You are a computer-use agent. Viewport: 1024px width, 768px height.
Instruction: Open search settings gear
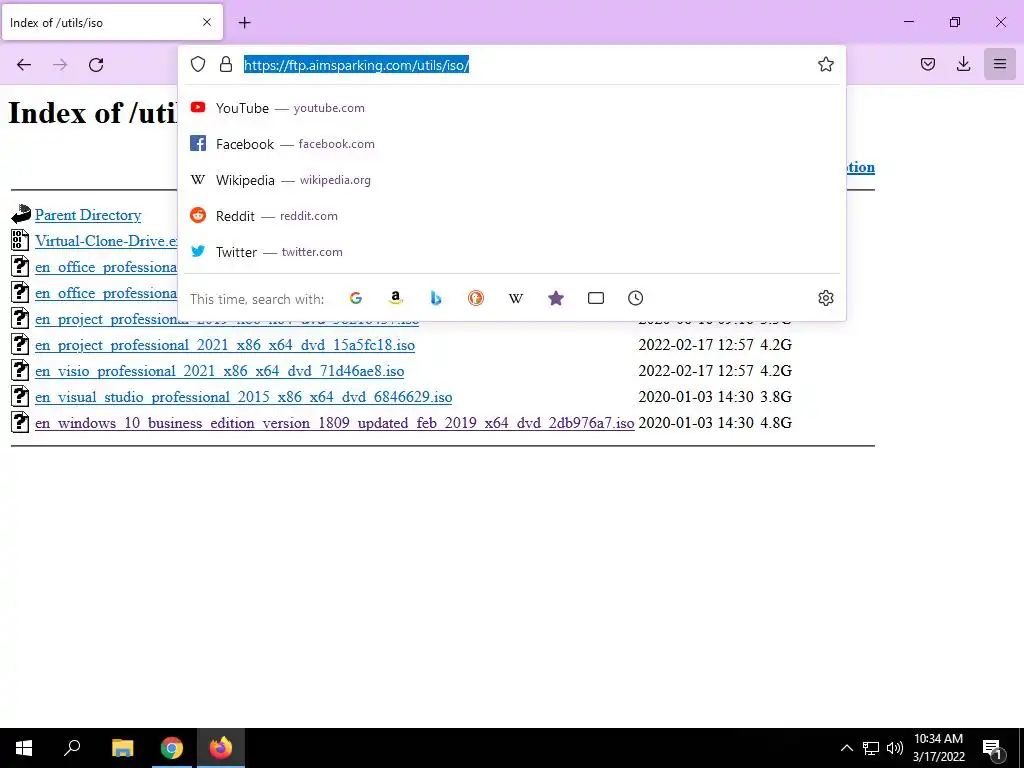(x=825, y=298)
